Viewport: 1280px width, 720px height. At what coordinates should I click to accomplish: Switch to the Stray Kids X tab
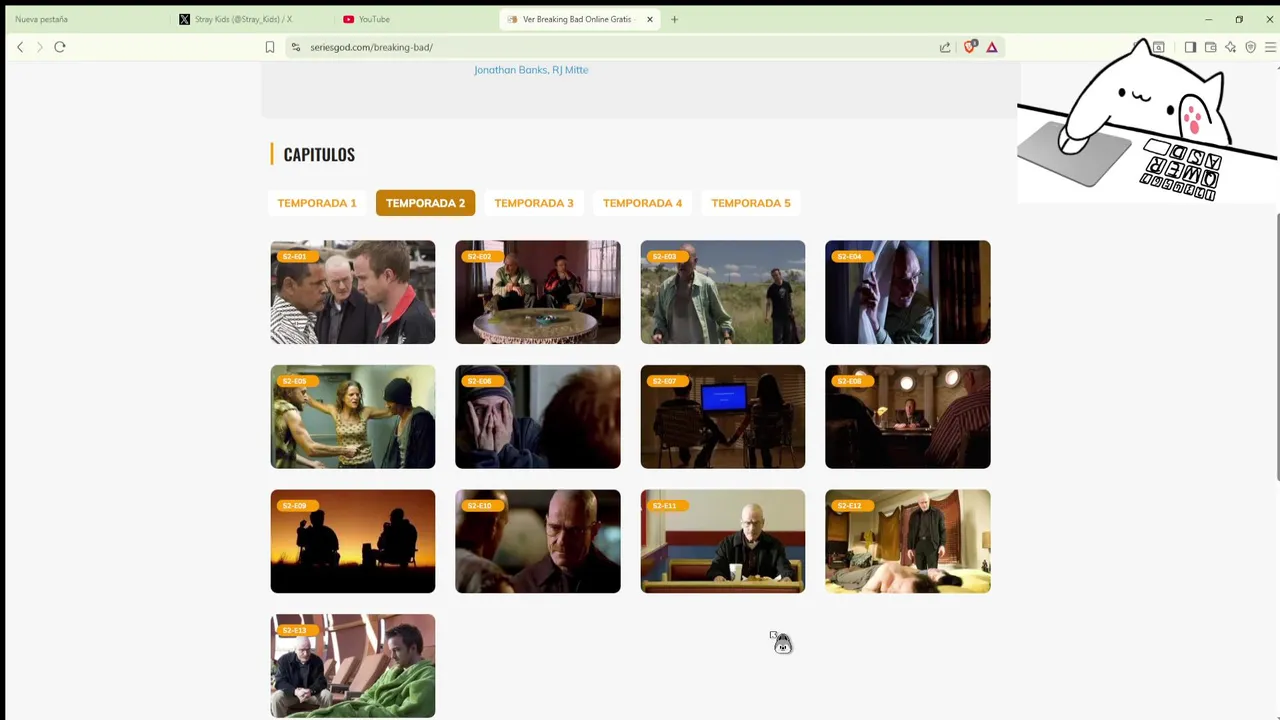[x=250, y=19]
